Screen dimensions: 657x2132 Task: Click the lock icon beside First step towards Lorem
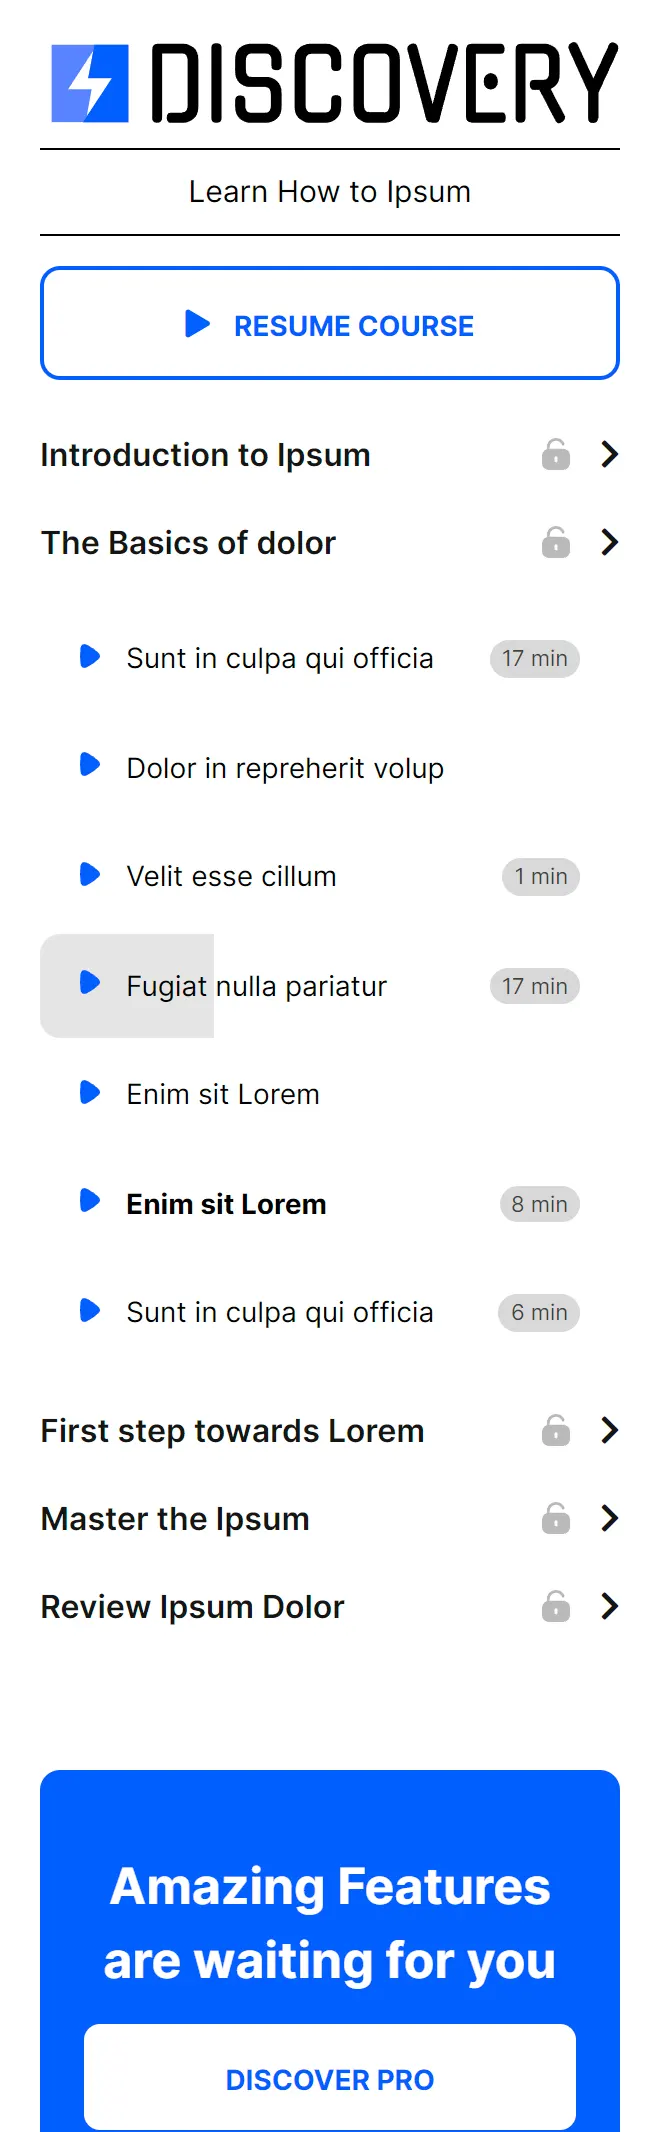coord(556,1430)
